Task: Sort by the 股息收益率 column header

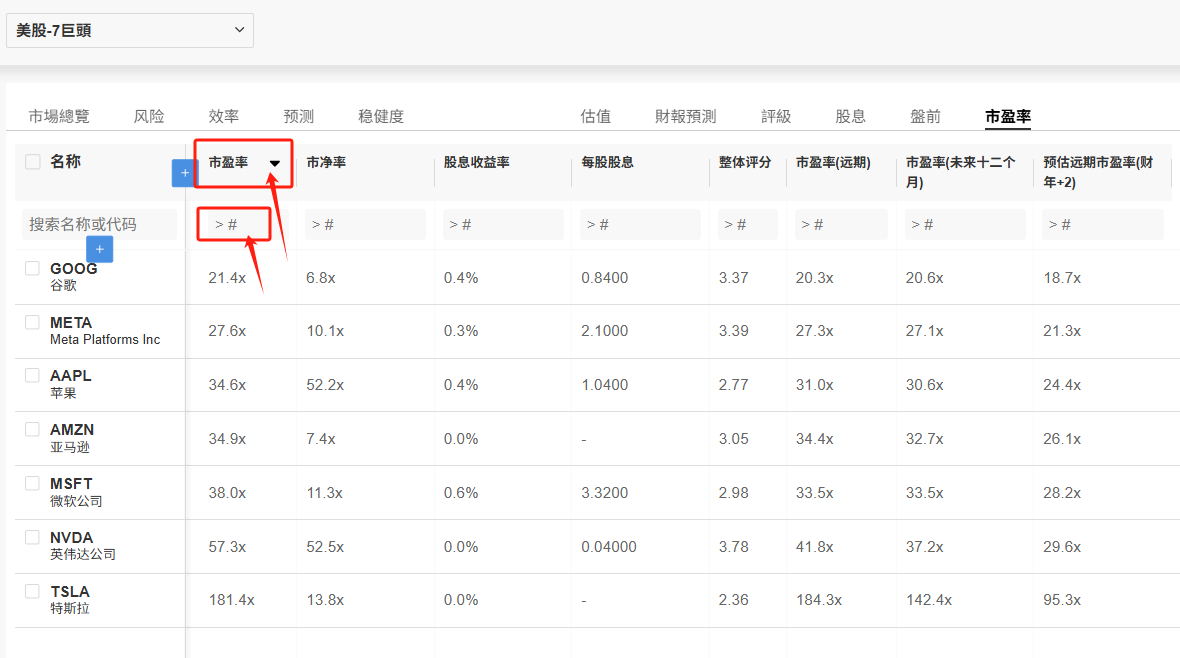Action: [476, 162]
